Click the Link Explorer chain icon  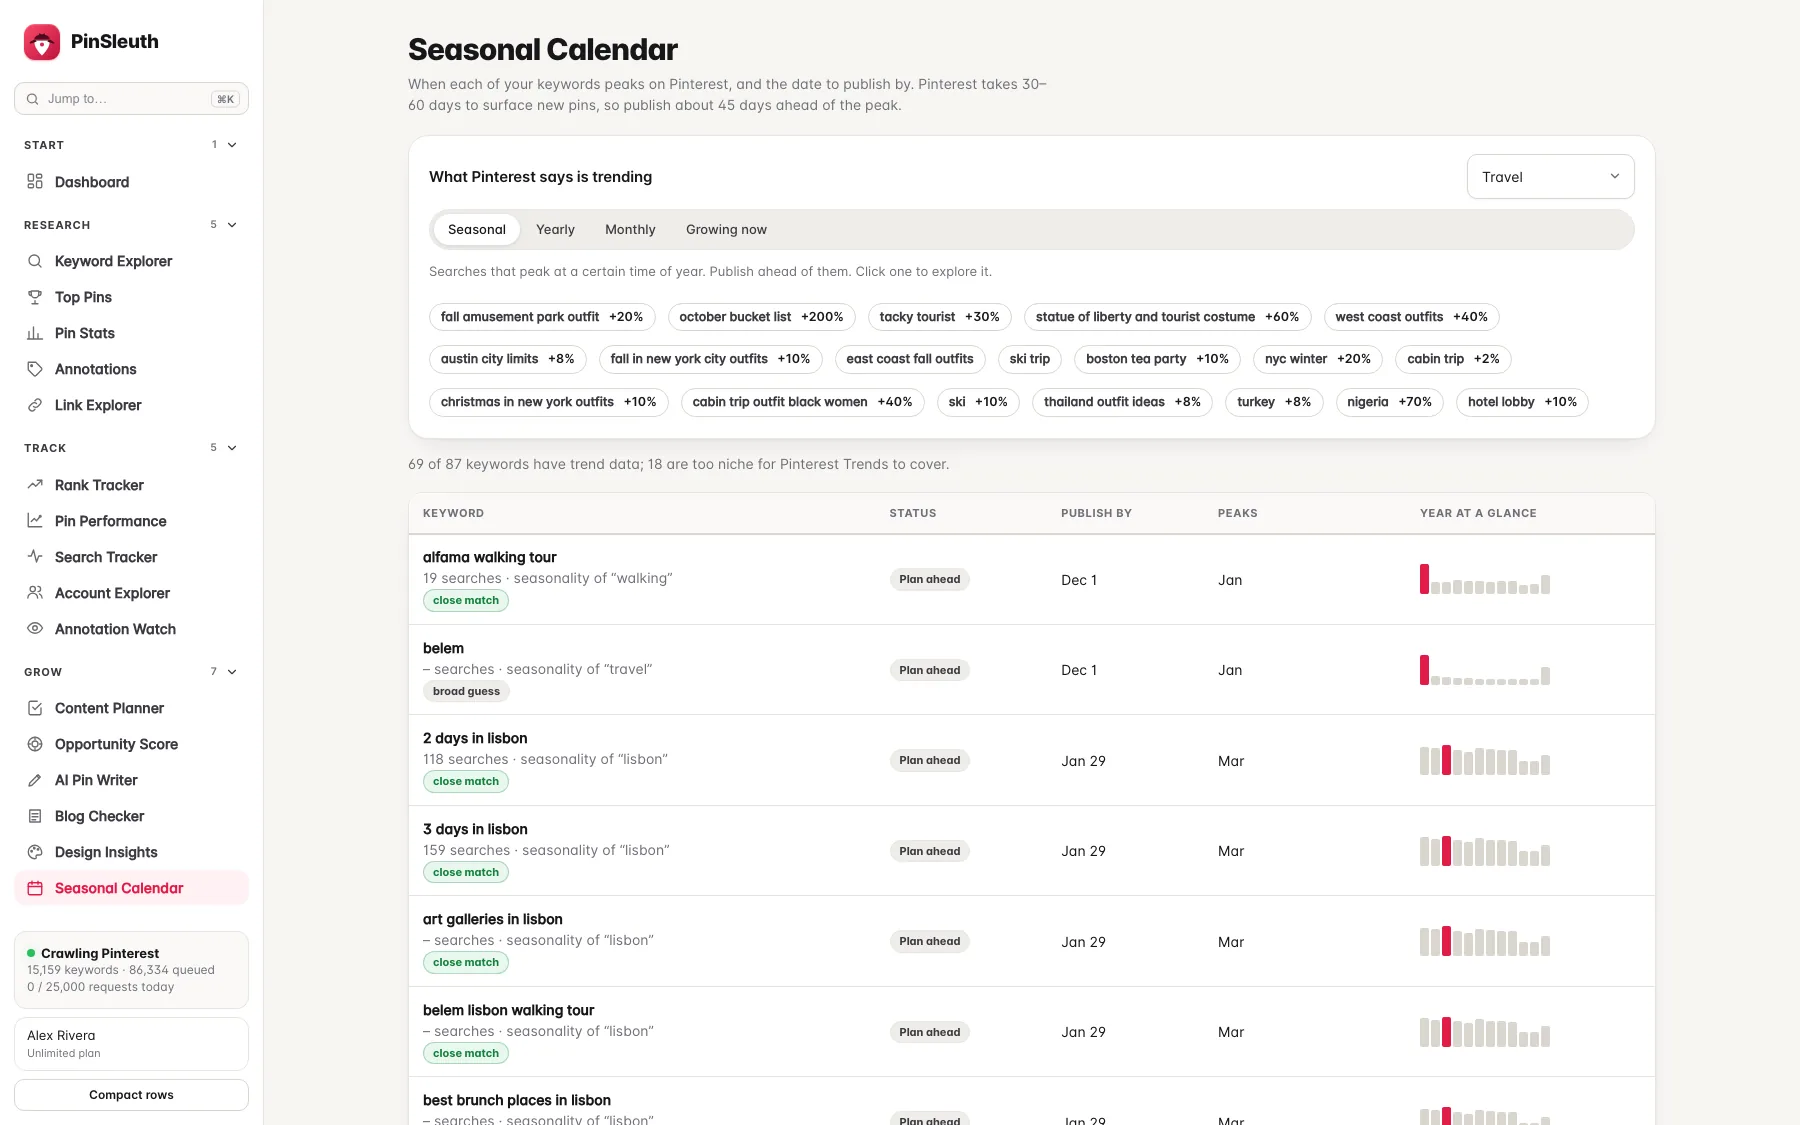pos(35,405)
